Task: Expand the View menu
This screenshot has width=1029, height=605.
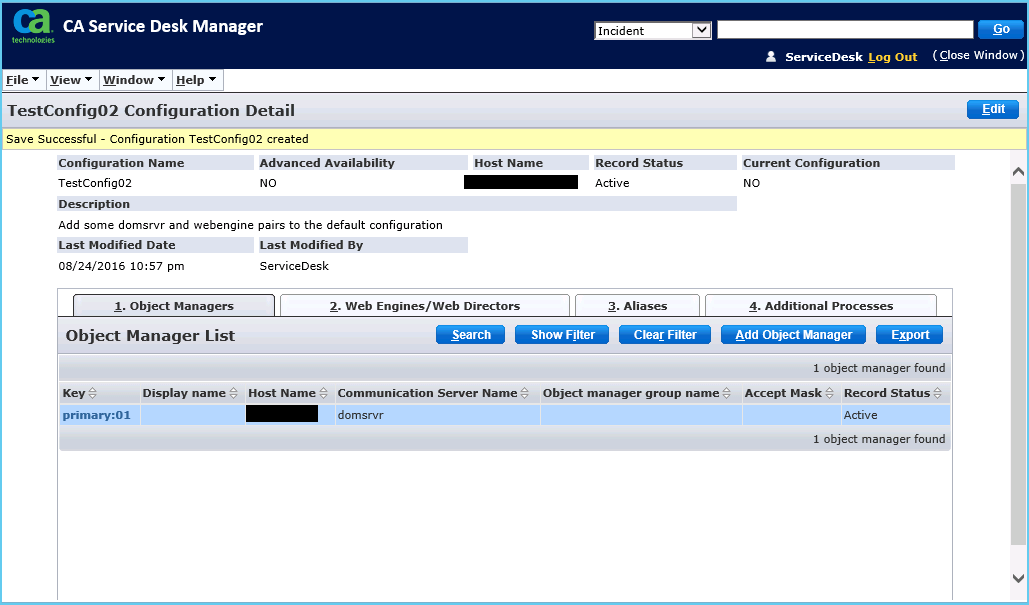Action: (x=71, y=80)
